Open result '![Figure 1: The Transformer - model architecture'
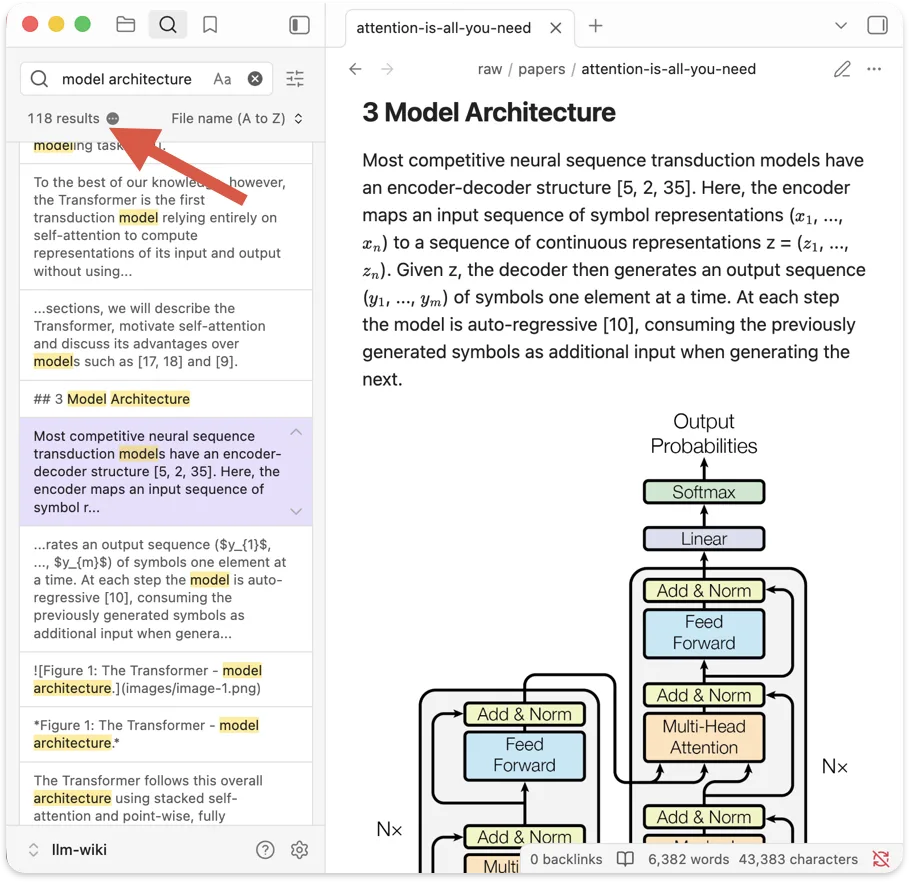The image size is (910, 884). 166,679
